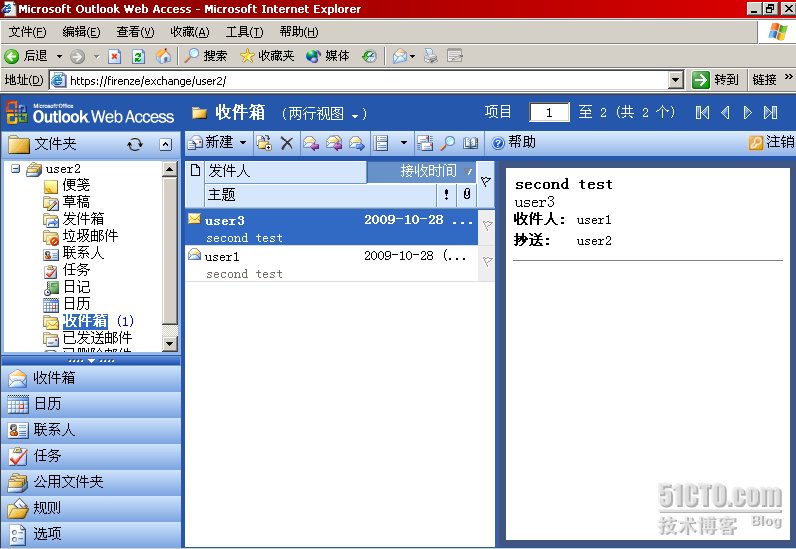Go to previous page arrow
This screenshot has width=796, height=549.
click(725, 112)
